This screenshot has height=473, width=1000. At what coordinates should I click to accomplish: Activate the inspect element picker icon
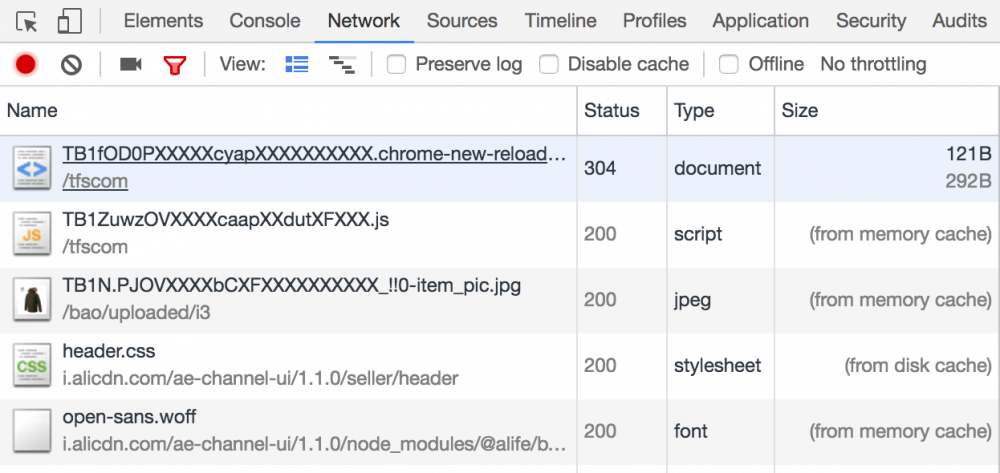coord(27,22)
